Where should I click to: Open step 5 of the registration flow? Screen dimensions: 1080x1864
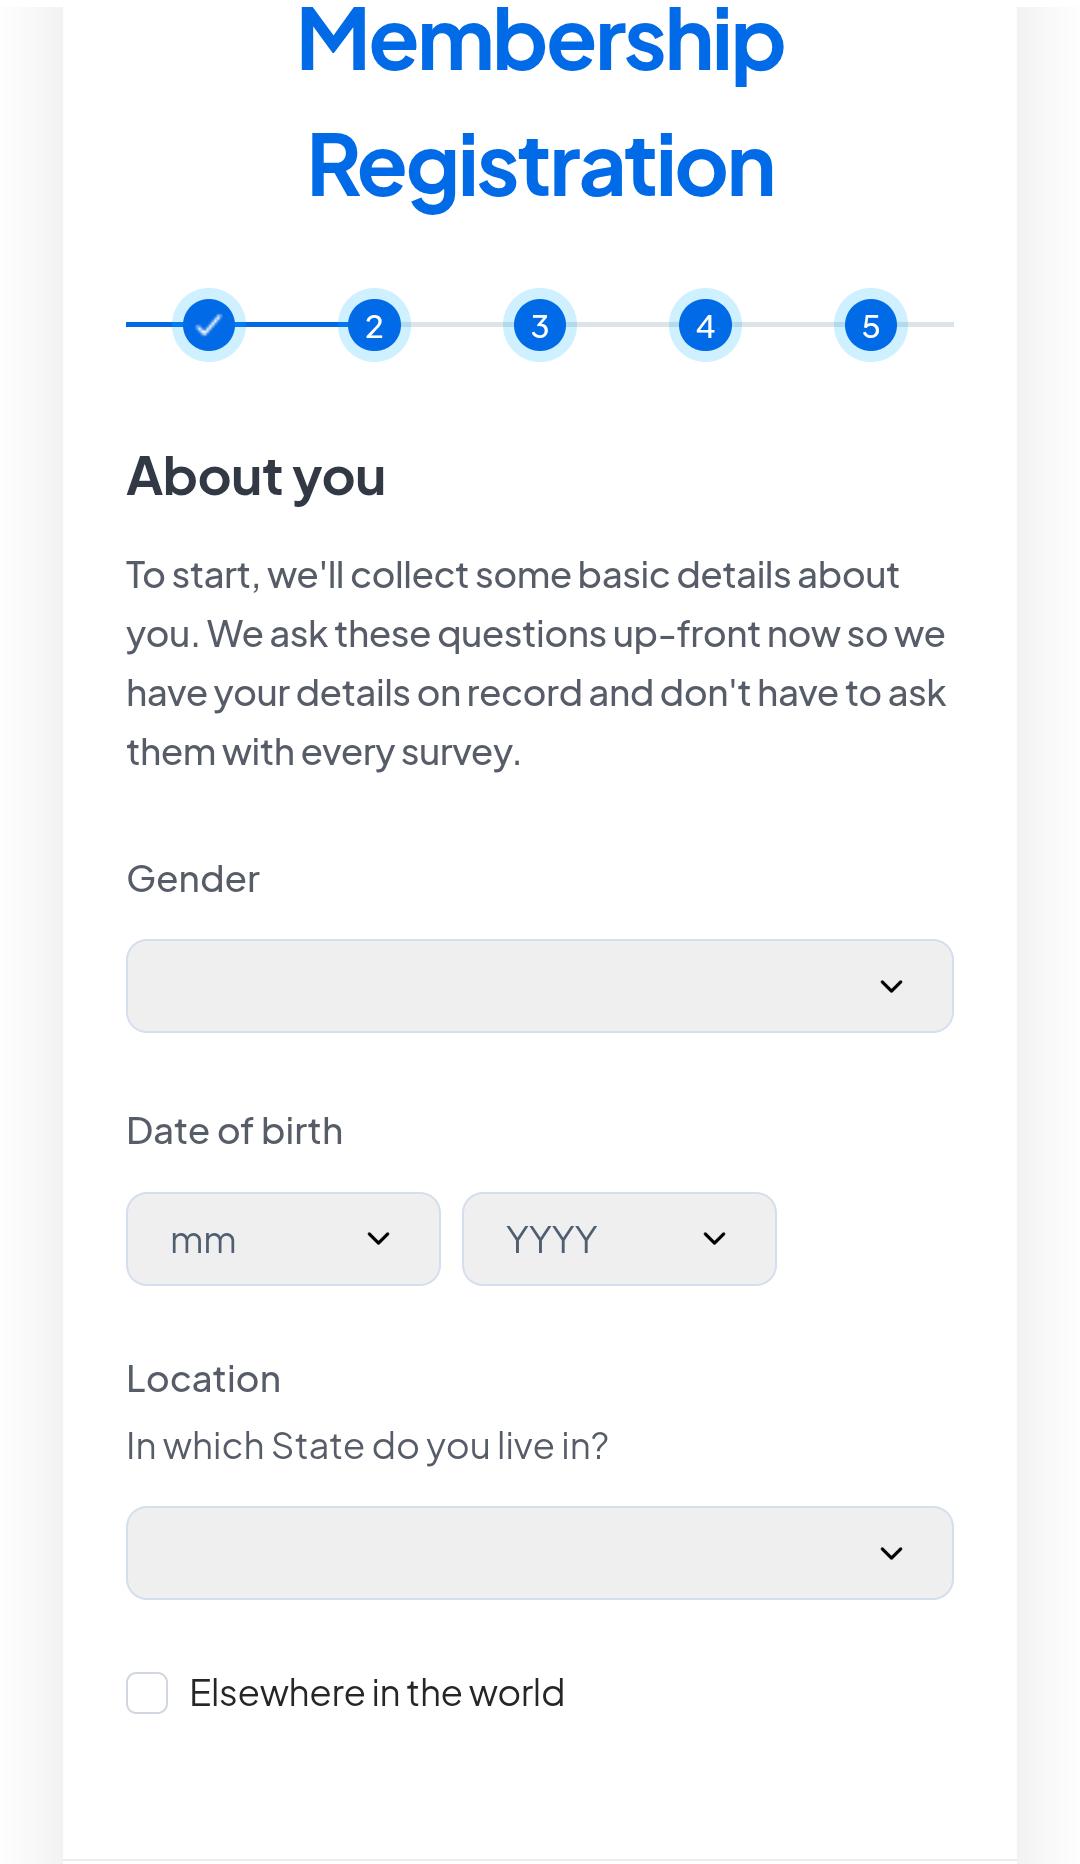[x=872, y=324]
